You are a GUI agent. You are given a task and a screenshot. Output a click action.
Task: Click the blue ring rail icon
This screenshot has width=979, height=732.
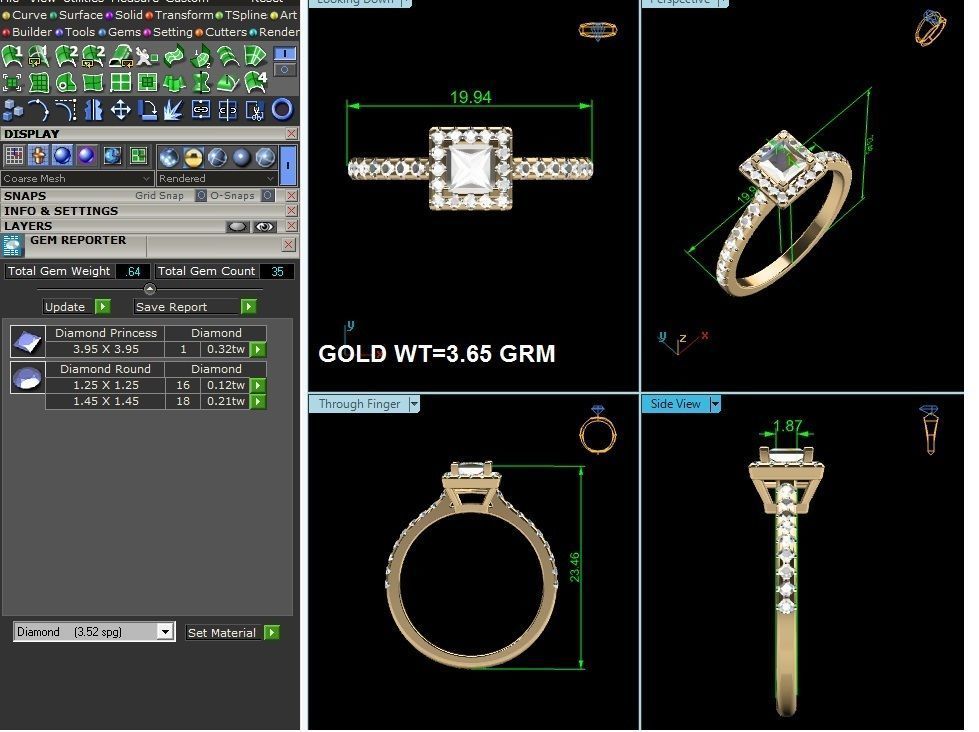[282, 109]
